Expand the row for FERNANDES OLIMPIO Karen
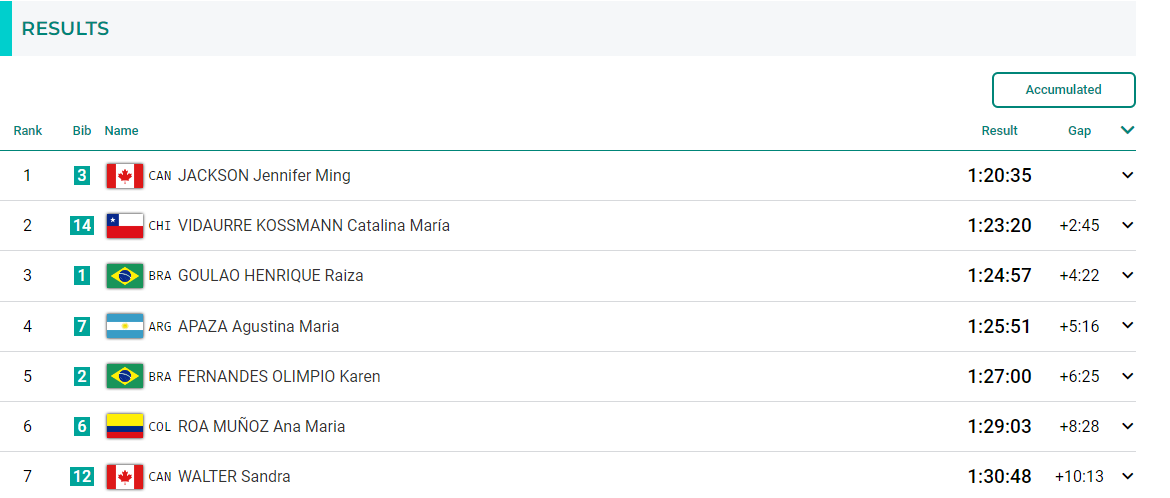 [x=1127, y=376]
